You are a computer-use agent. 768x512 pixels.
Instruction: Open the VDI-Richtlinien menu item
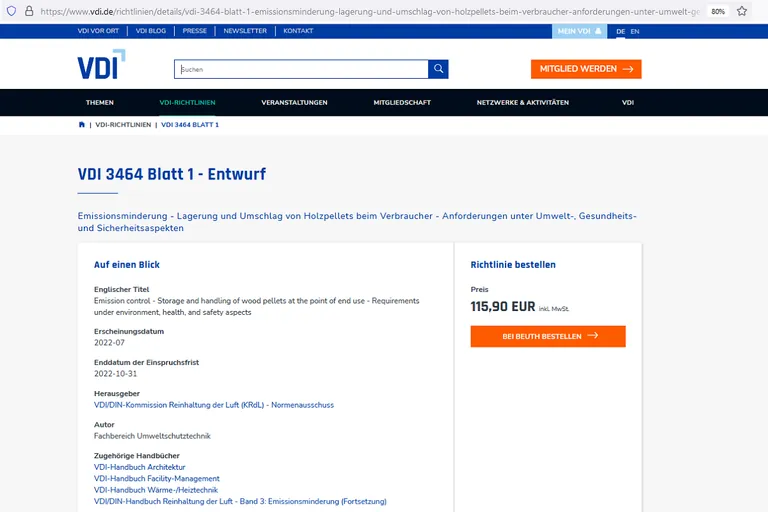coord(187,102)
